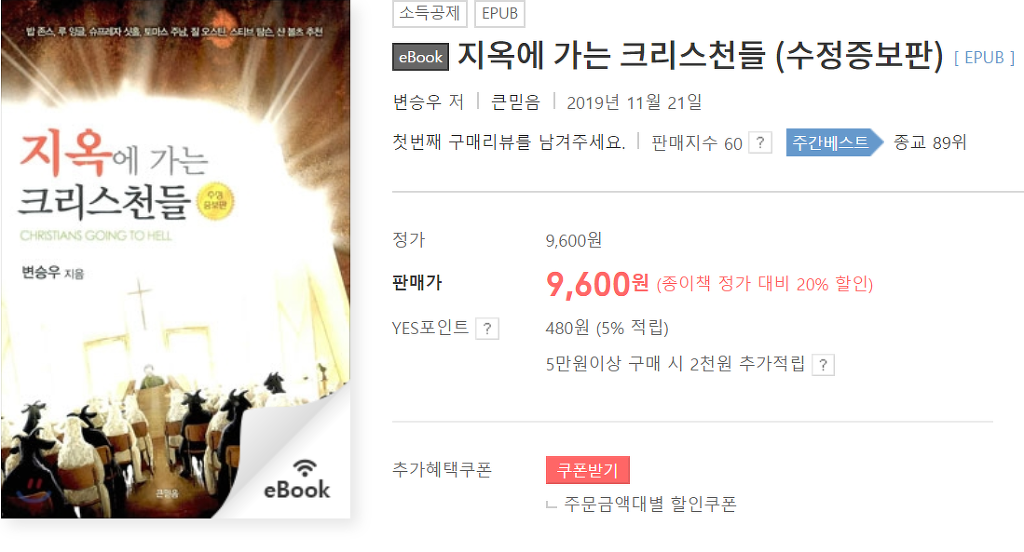Click the 종이책 정가 대비 20% 할인 note
Viewport: 1024px width, 552px height.
tap(765, 284)
